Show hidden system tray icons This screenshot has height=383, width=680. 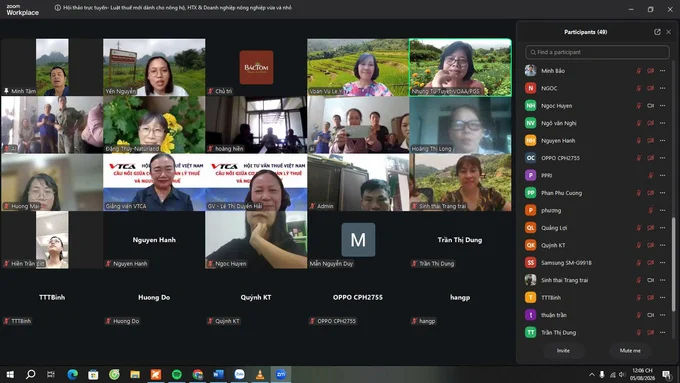click(592, 374)
